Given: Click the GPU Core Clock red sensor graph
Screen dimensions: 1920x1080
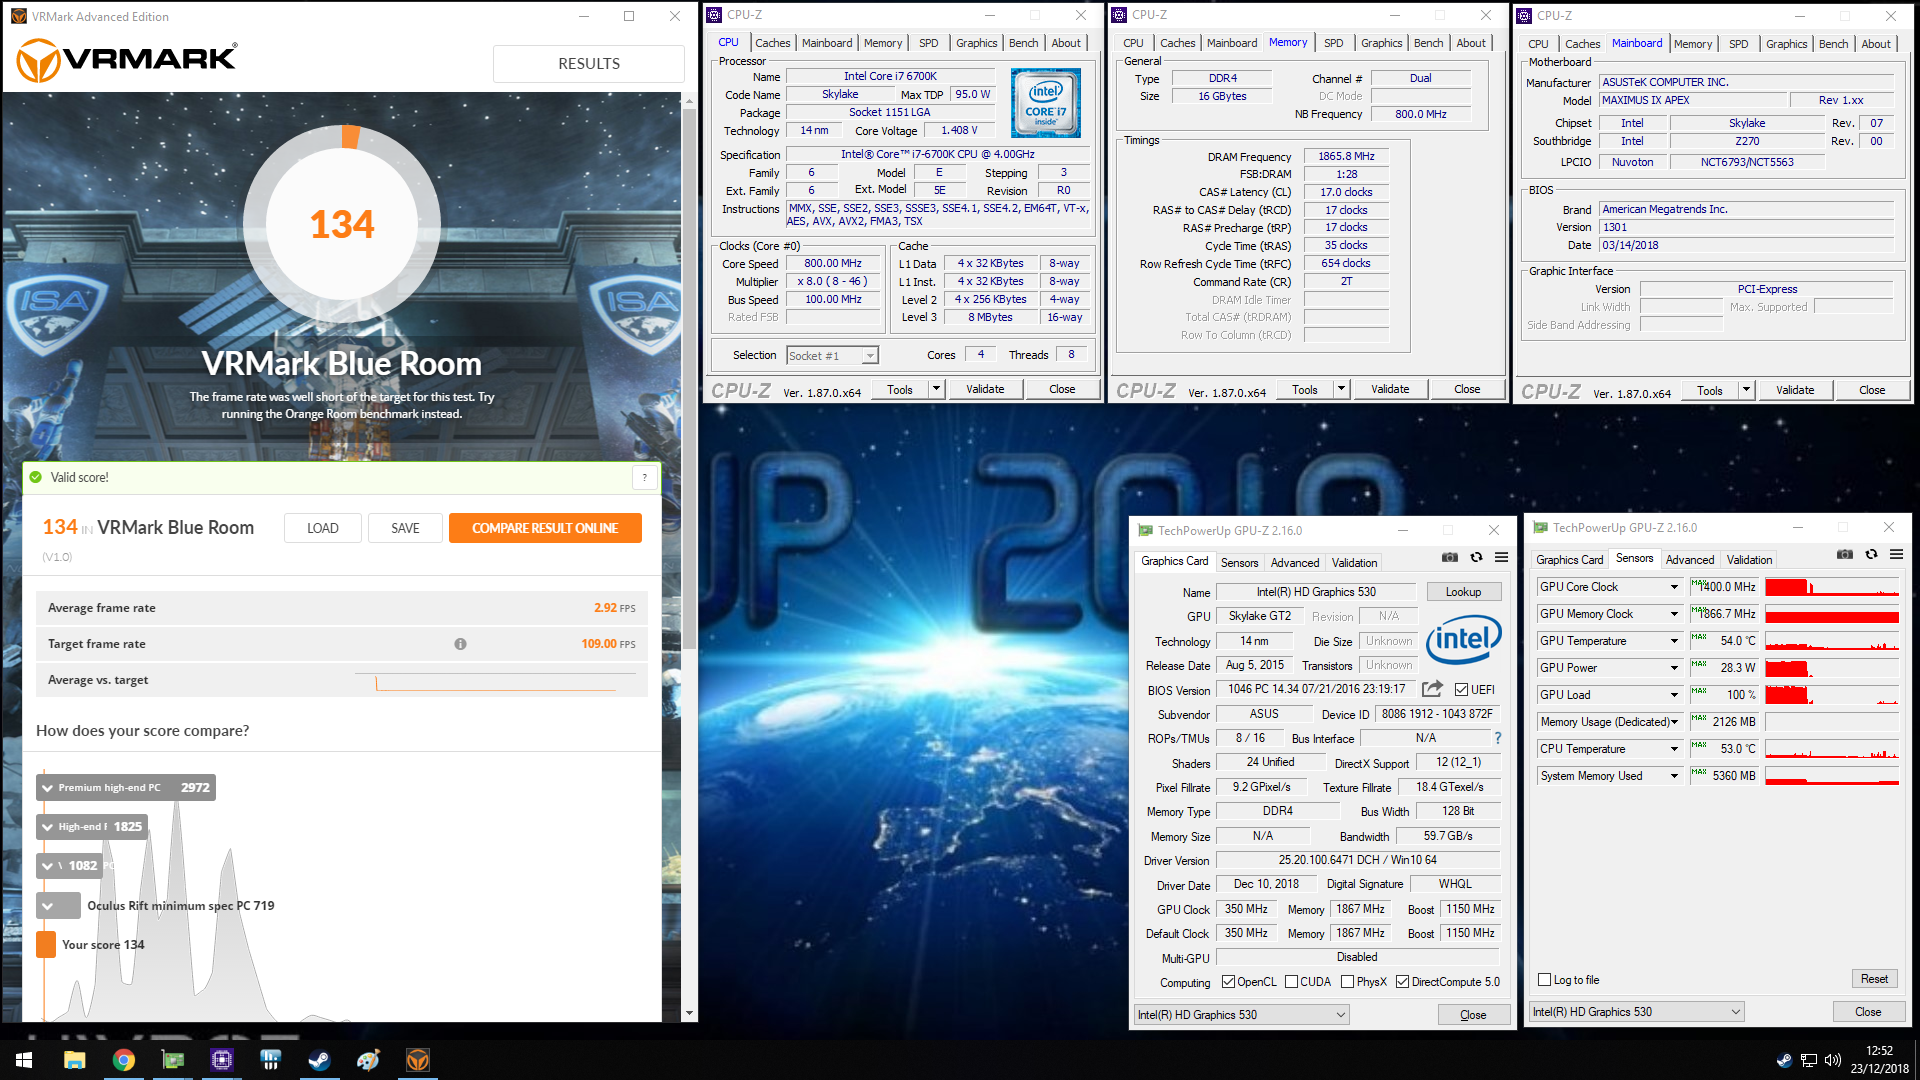Looking at the screenshot, I should 1832,587.
